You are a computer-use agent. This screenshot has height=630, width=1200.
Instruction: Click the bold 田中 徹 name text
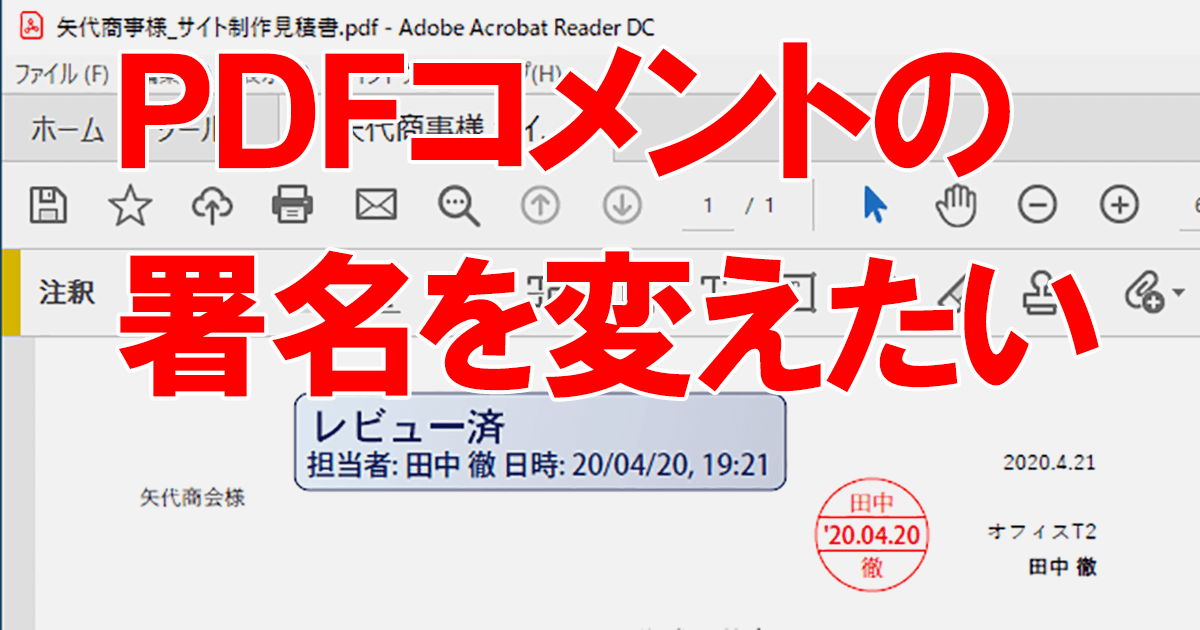(1063, 567)
